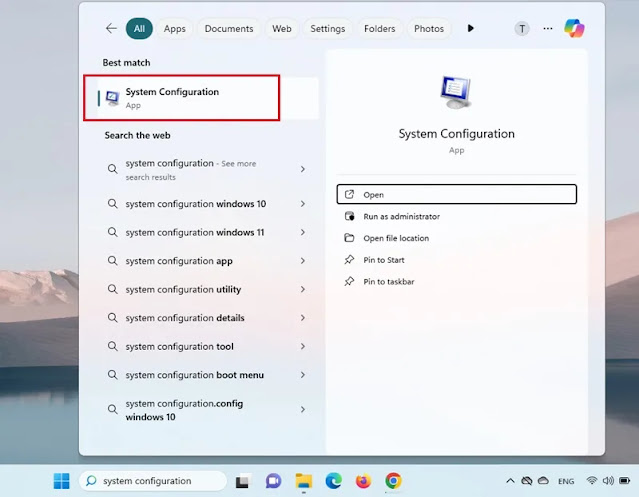Open the Windows Start button
639x497 pixels.
point(62,481)
